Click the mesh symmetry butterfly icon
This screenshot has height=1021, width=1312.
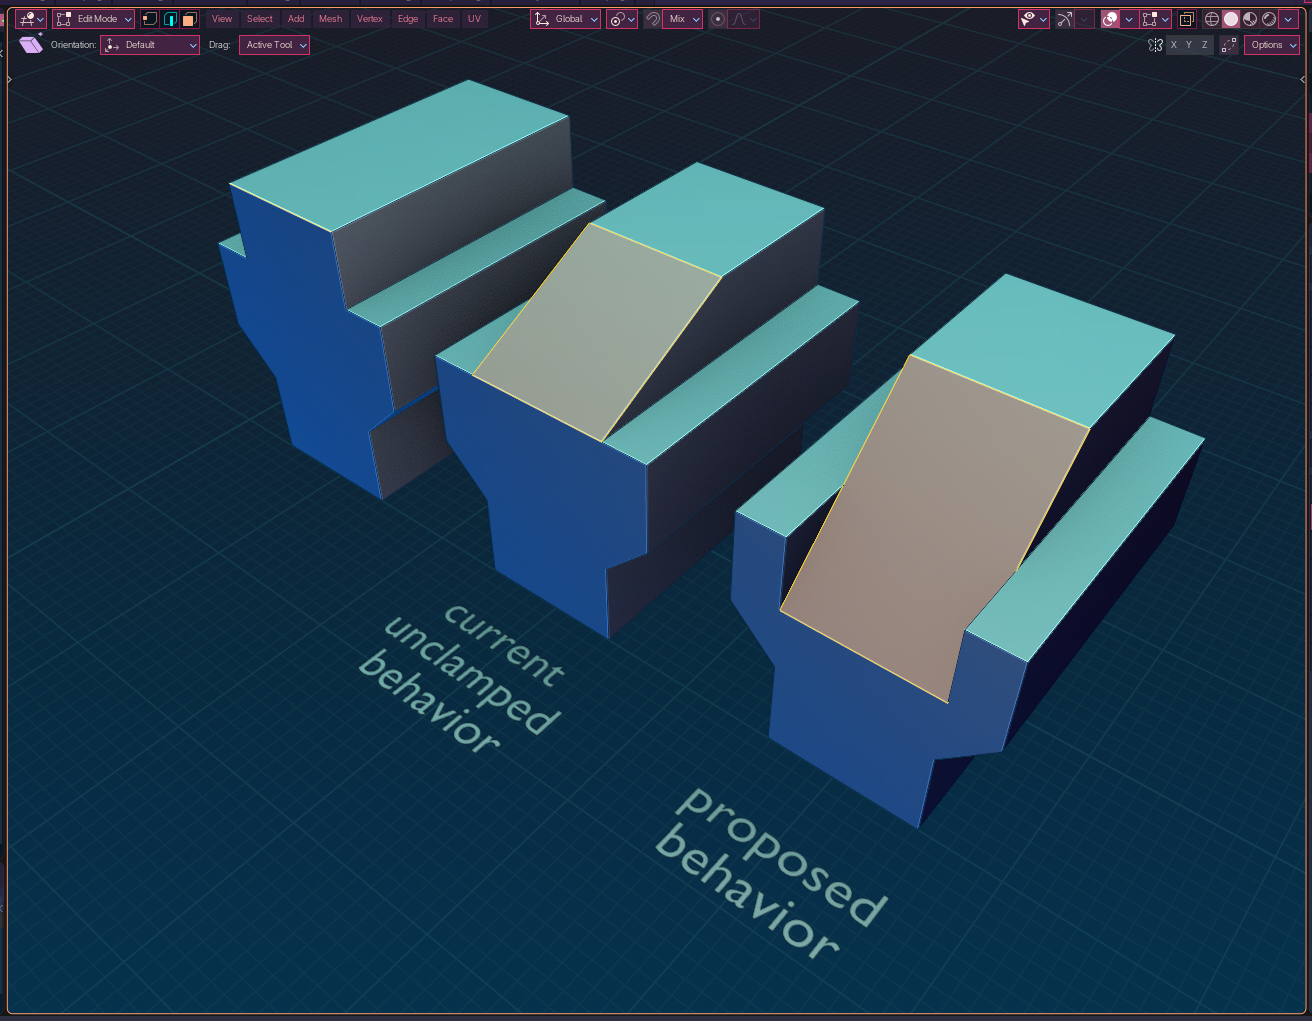coord(1155,45)
